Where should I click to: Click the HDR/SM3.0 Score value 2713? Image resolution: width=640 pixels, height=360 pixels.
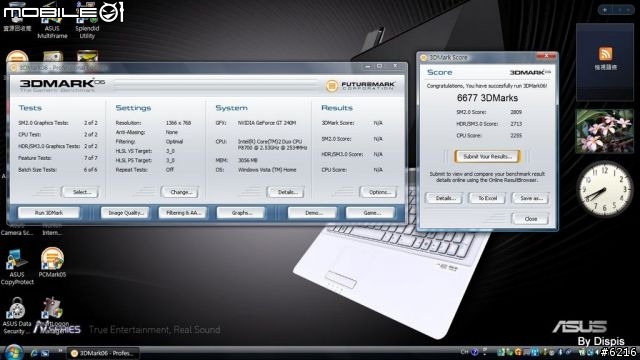516,124
